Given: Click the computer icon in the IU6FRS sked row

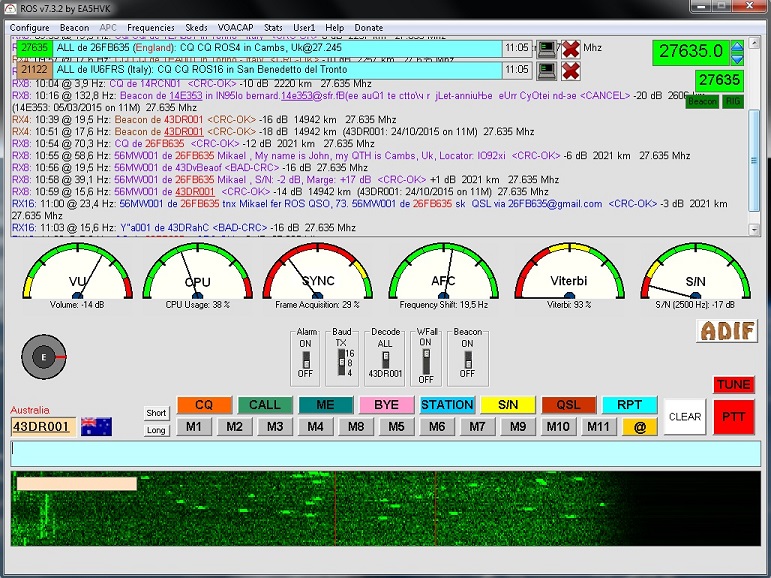Looking at the screenshot, I should 546,71.
